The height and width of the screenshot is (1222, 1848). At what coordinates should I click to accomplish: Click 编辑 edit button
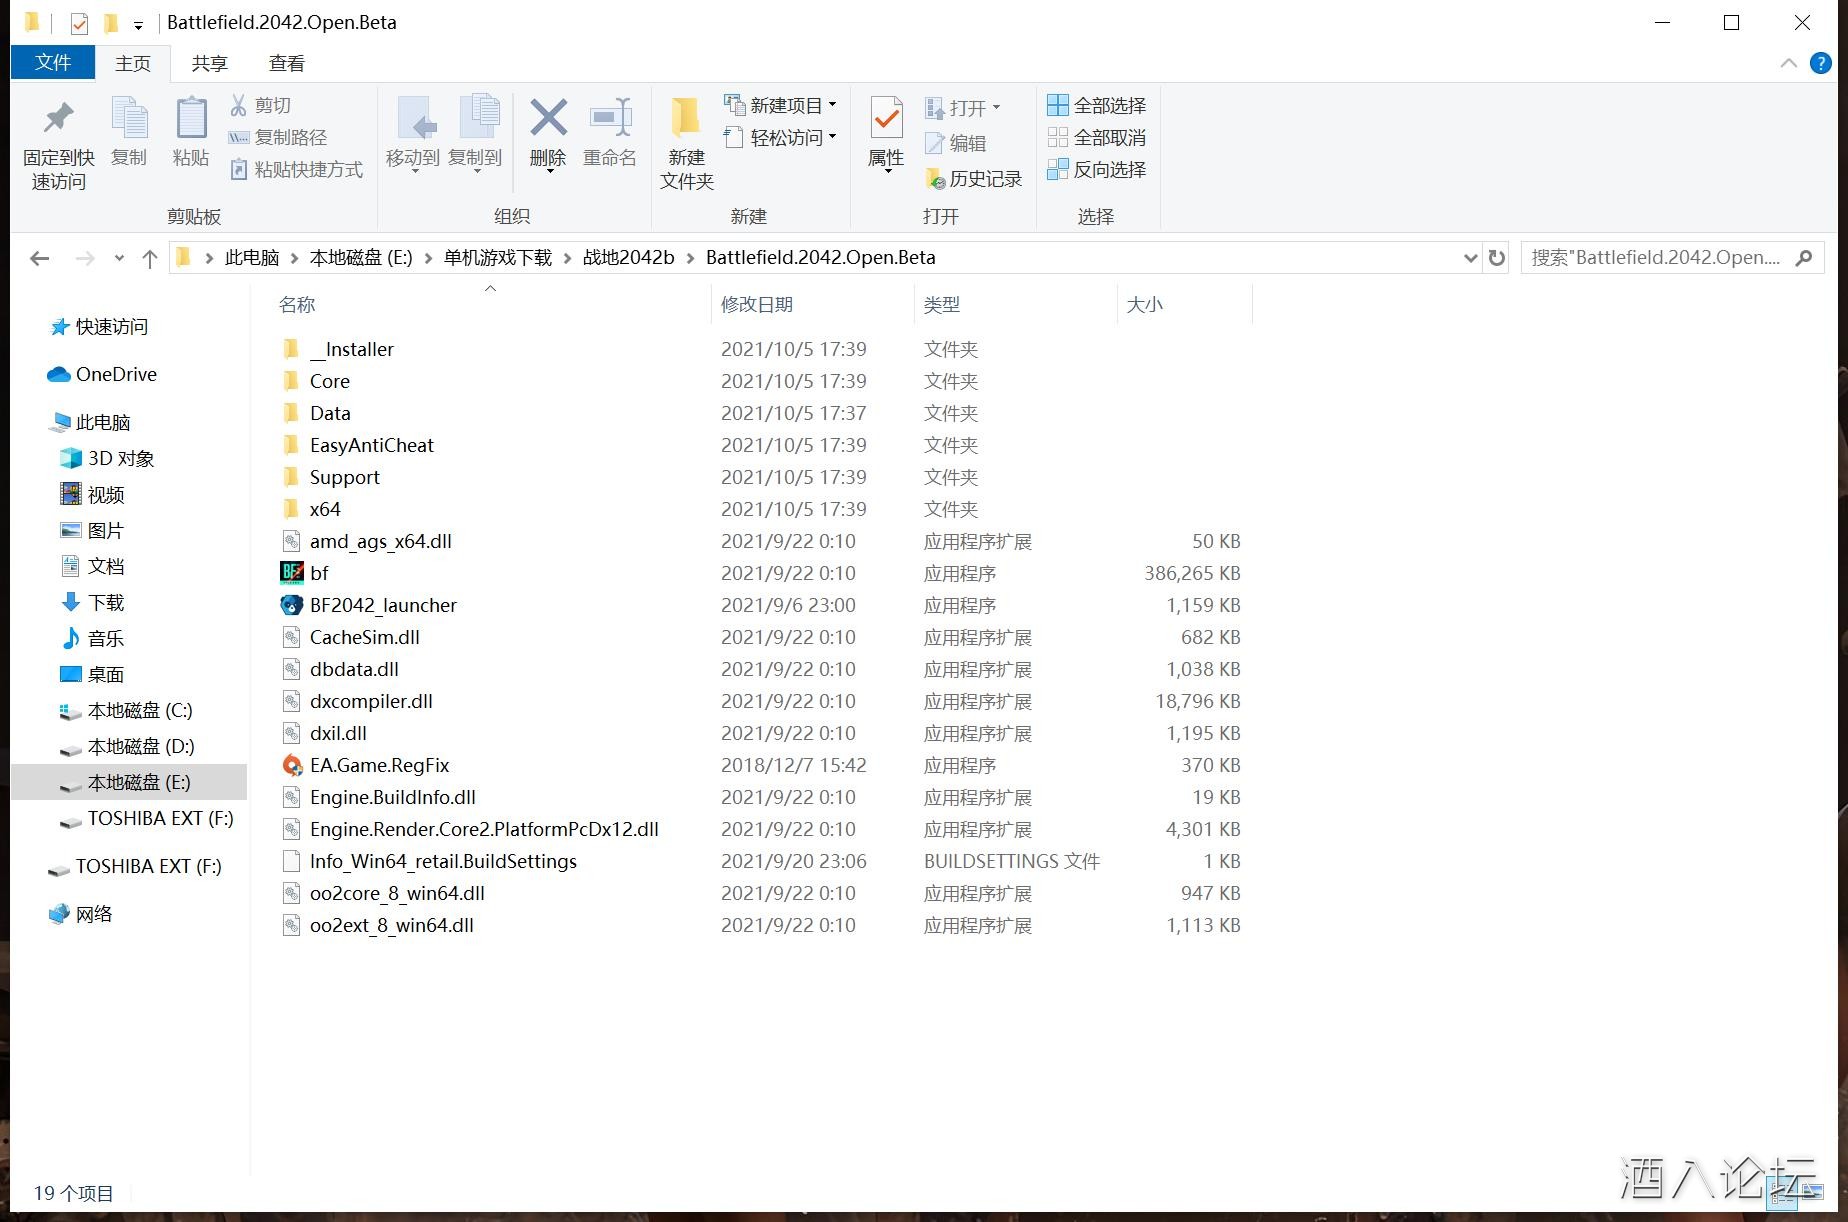pos(956,143)
